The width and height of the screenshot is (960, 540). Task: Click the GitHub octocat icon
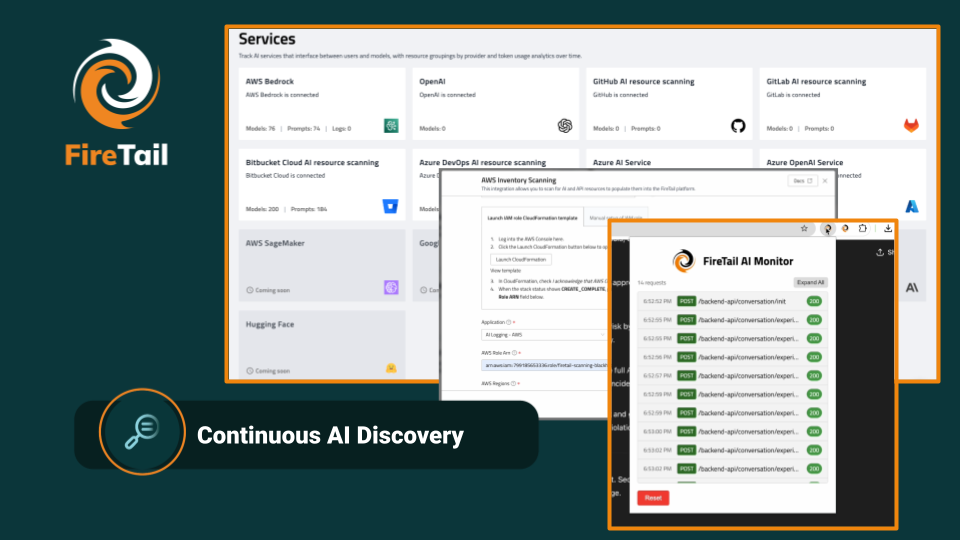(x=738, y=126)
